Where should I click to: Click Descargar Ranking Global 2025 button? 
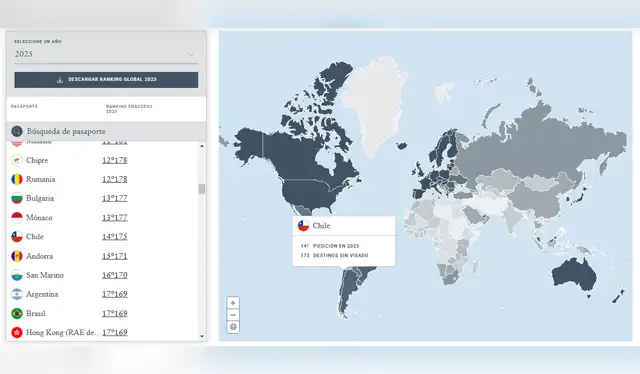click(106, 80)
